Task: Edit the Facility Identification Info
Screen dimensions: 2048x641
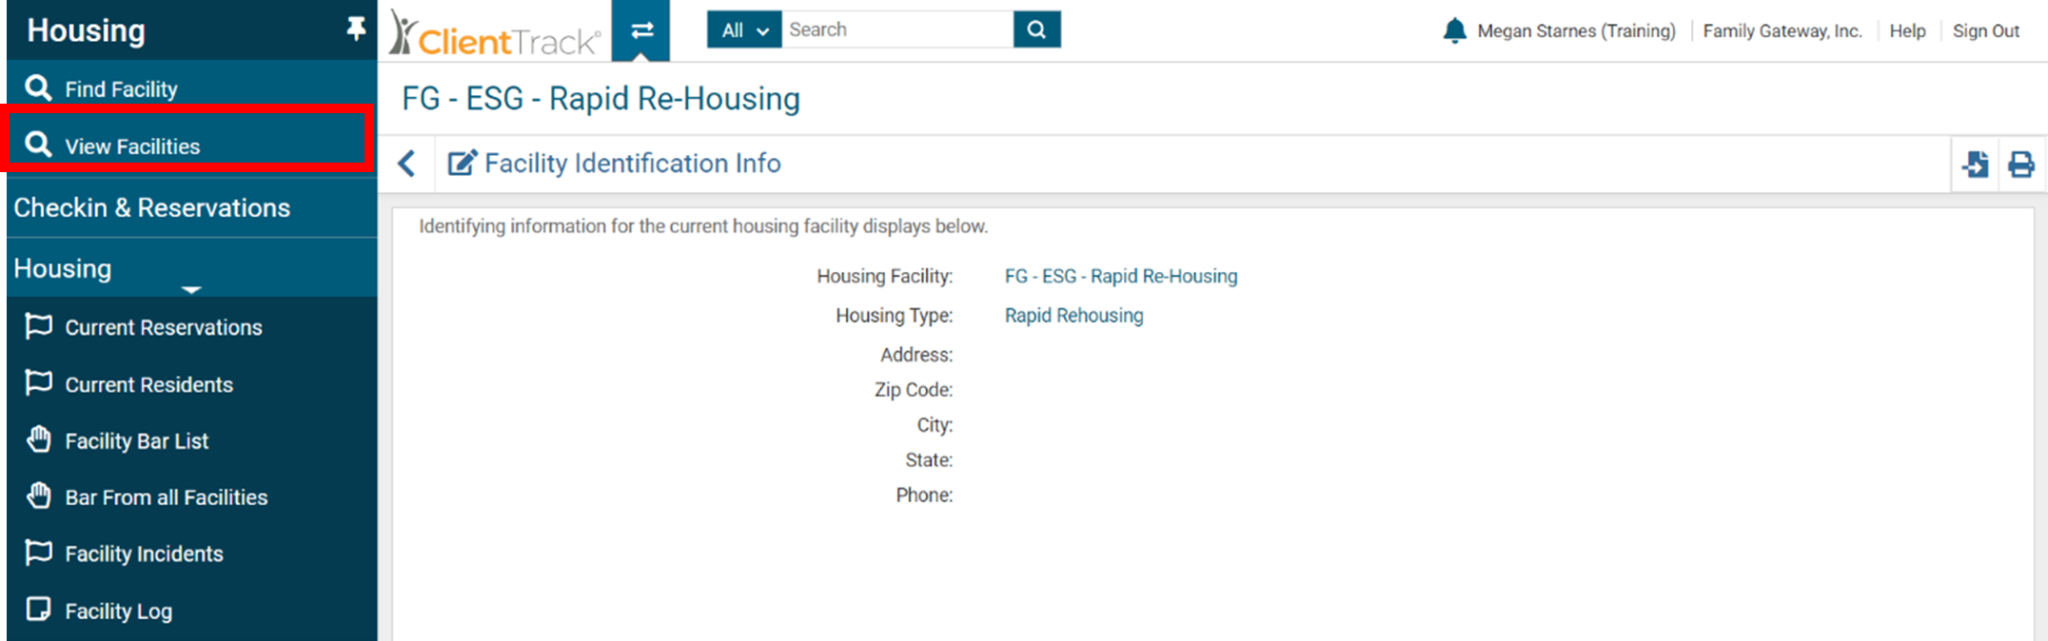Action: 461,162
